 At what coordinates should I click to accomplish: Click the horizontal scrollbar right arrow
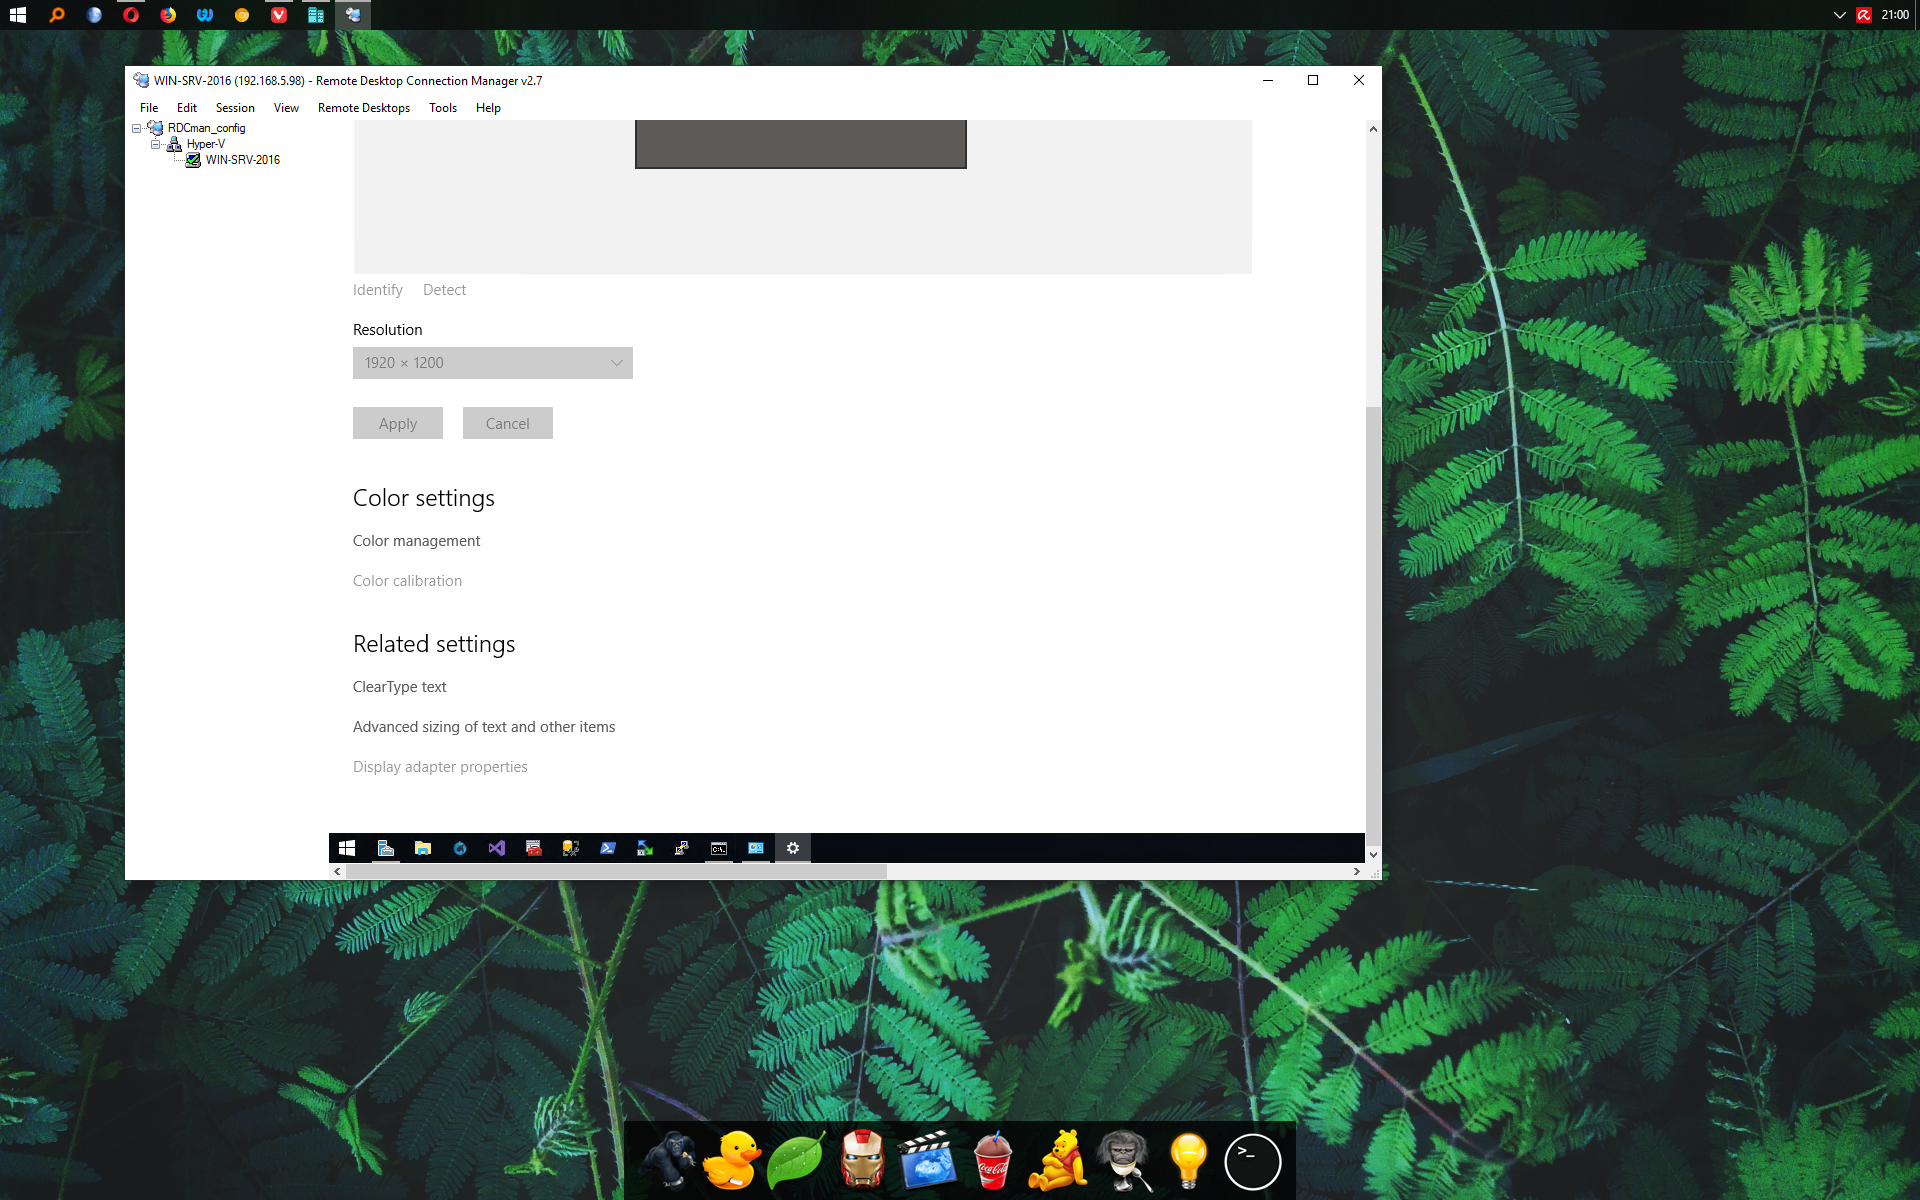point(1356,871)
